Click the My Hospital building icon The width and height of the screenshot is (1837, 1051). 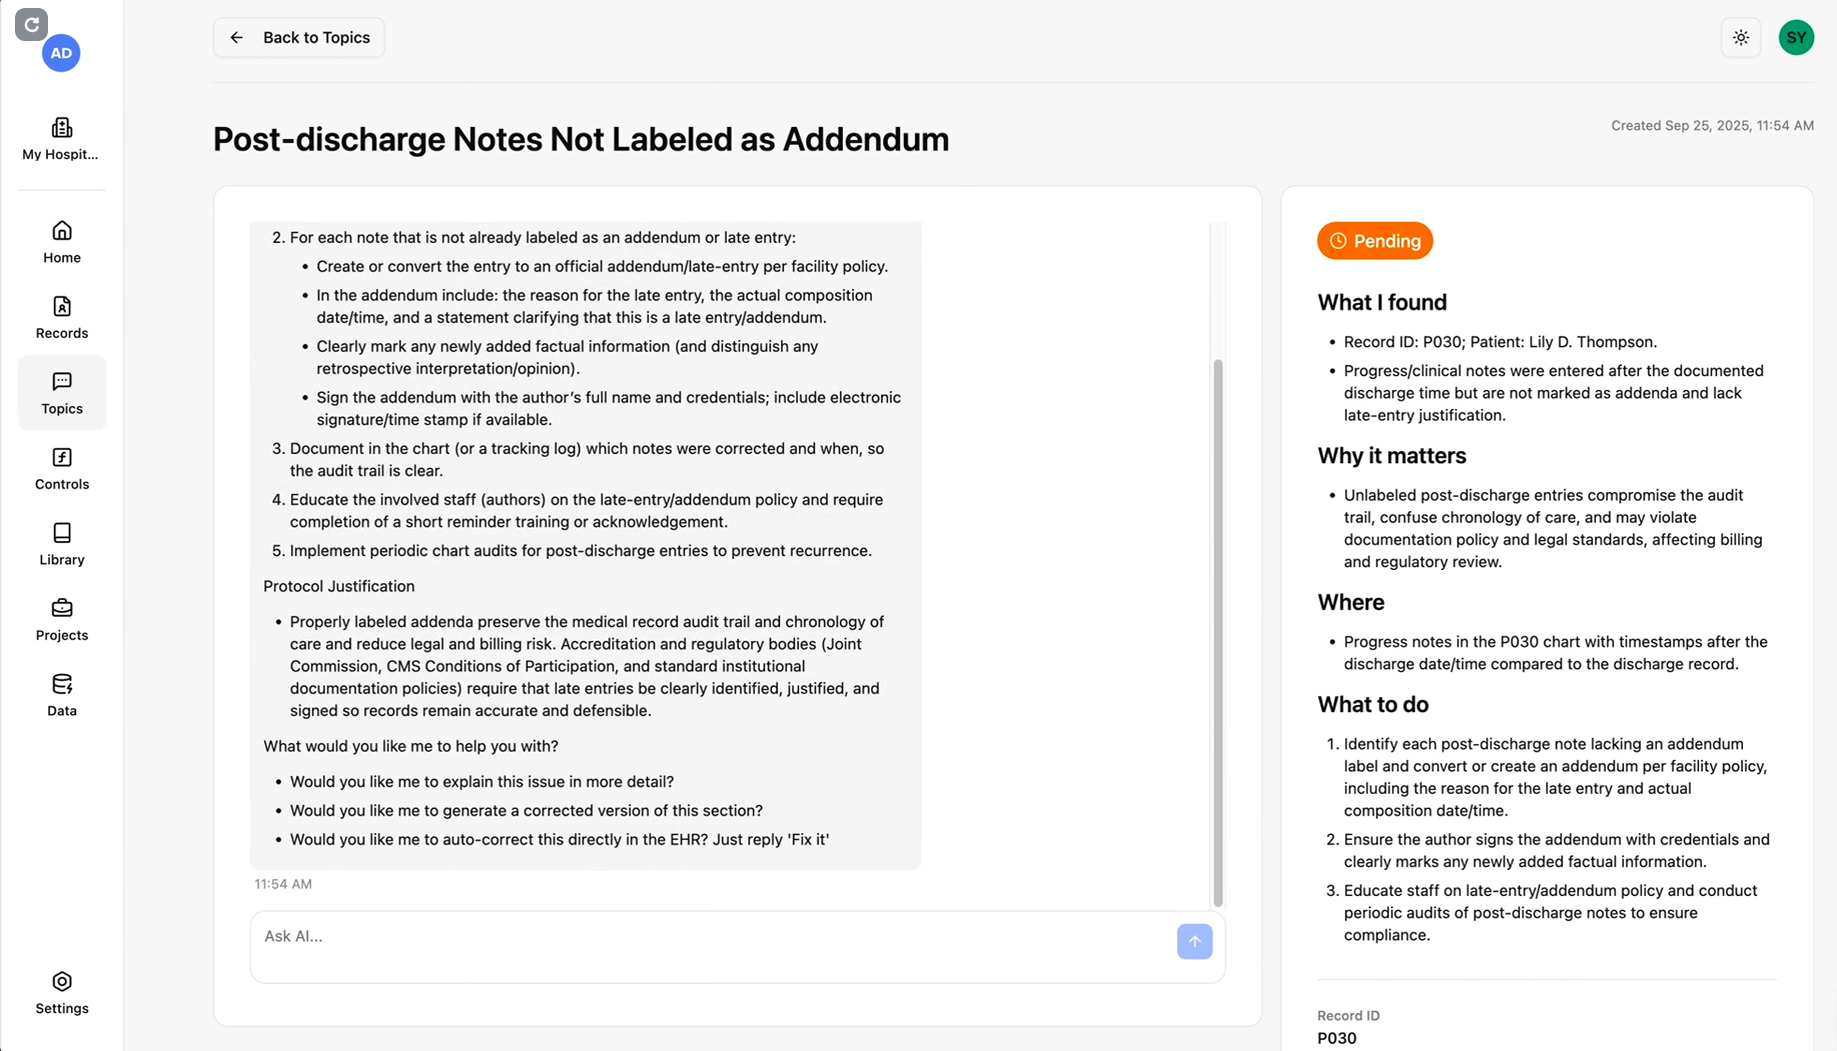point(61,128)
